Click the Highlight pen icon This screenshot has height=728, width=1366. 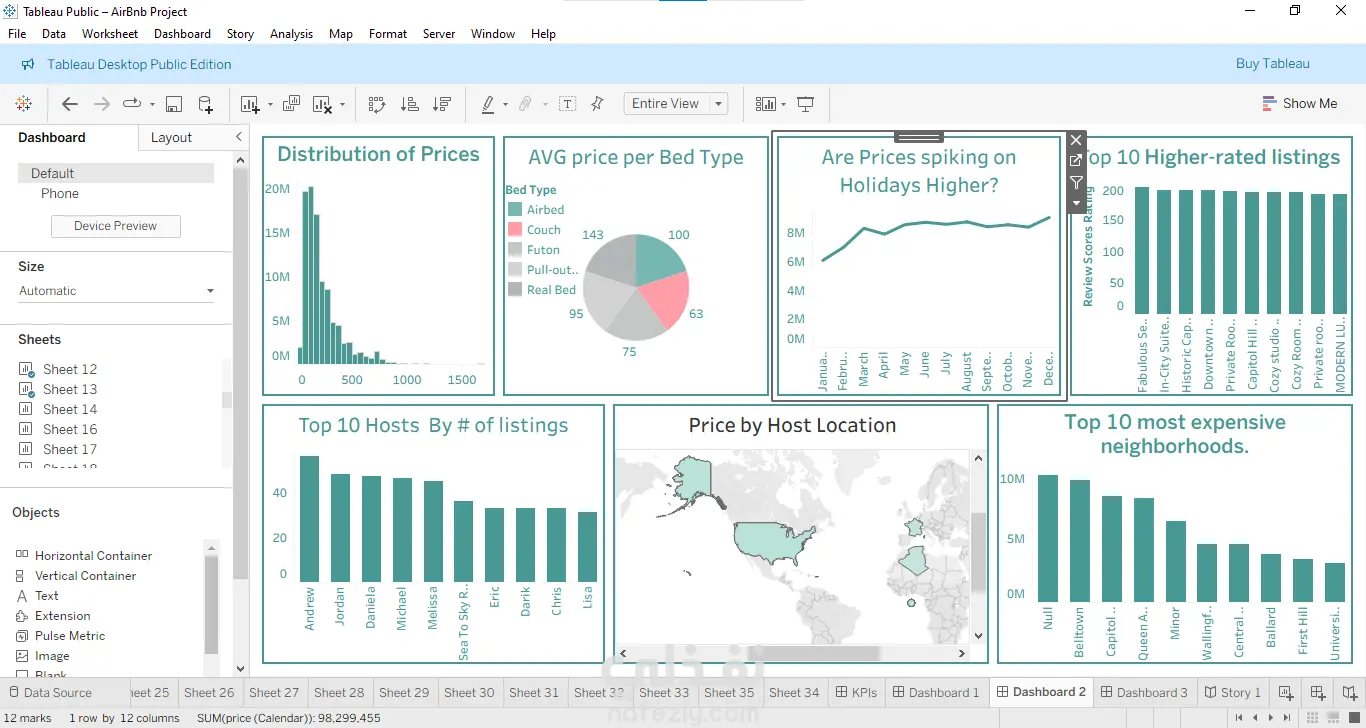488,104
